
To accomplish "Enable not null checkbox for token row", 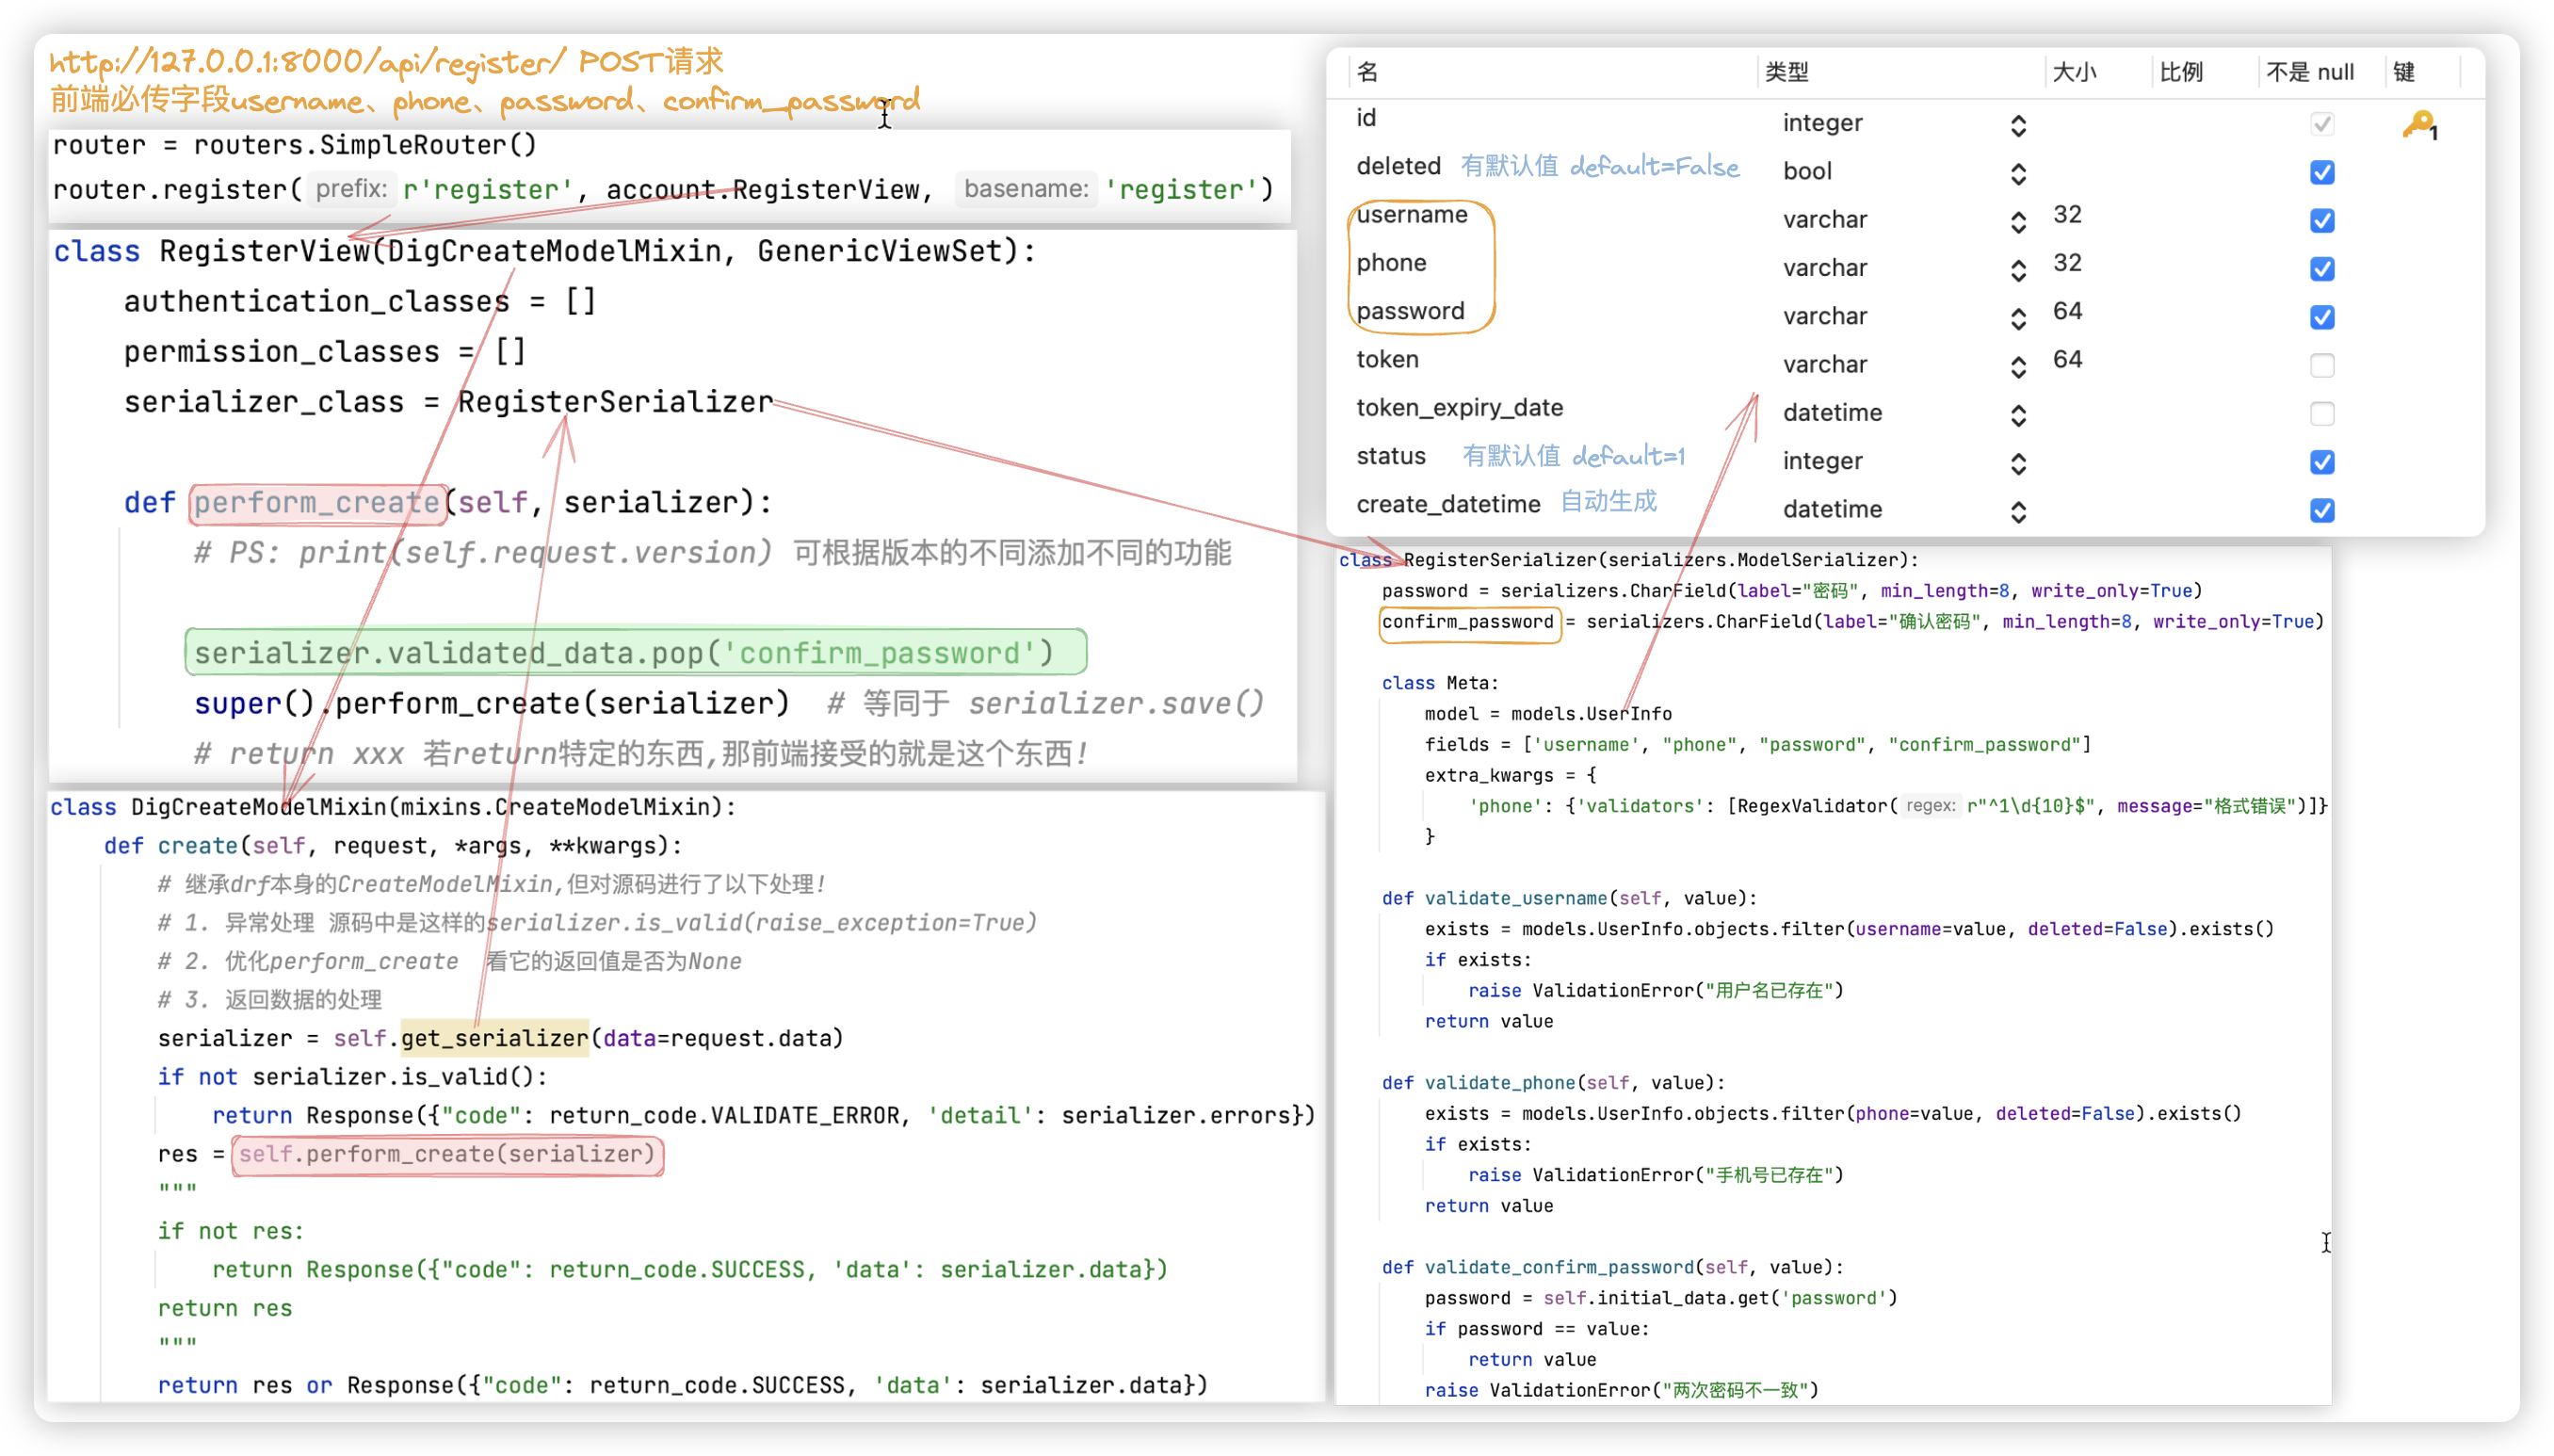I will click(2321, 365).
